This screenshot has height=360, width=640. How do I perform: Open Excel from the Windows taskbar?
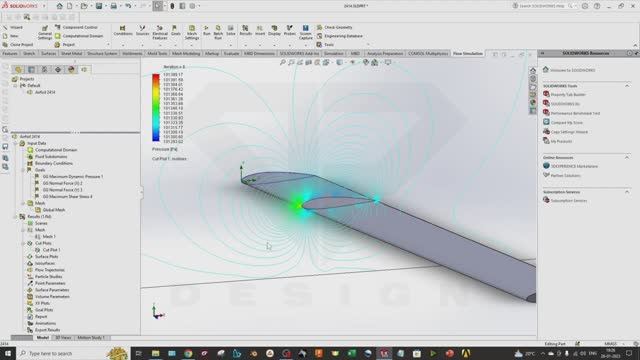click(351, 353)
